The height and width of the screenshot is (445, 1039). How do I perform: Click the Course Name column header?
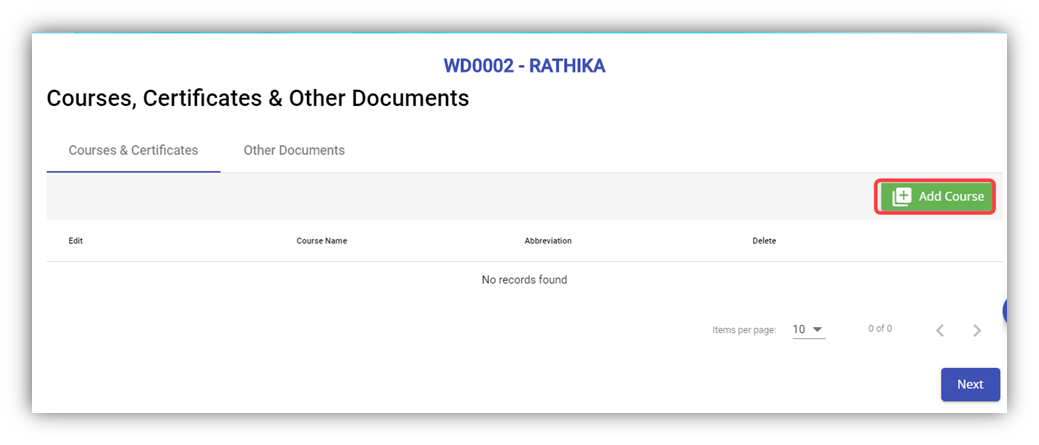321,241
